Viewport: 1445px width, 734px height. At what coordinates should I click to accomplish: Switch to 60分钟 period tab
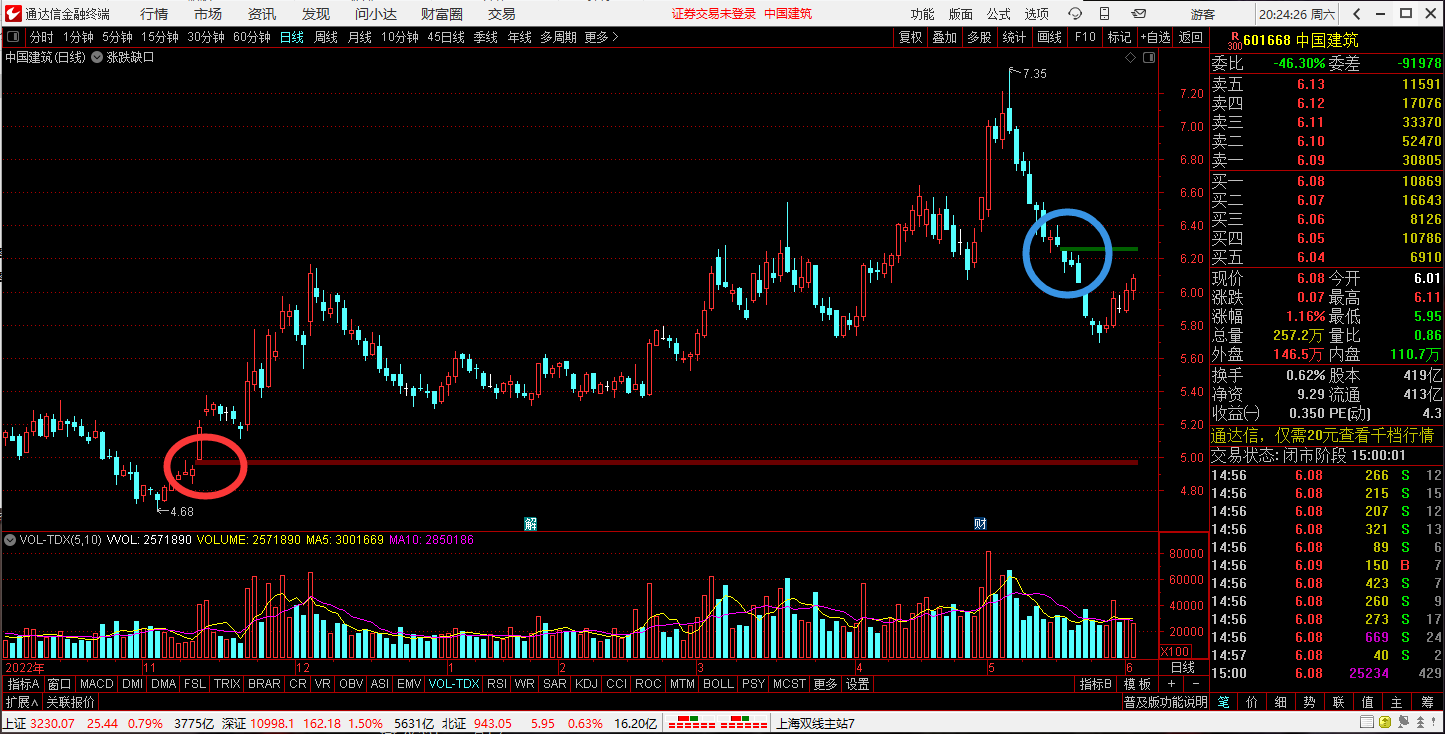[x=252, y=37]
